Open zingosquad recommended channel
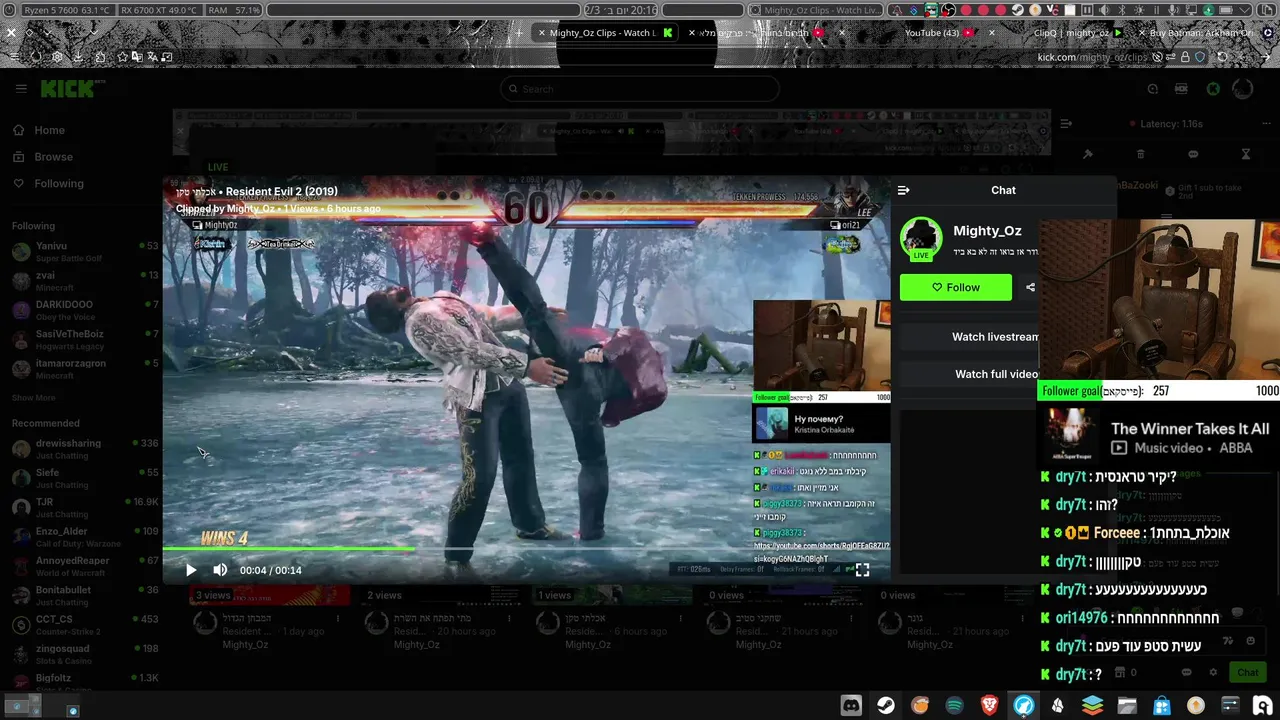The height and width of the screenshot is (720, 1280). click(x=85, y=654)
